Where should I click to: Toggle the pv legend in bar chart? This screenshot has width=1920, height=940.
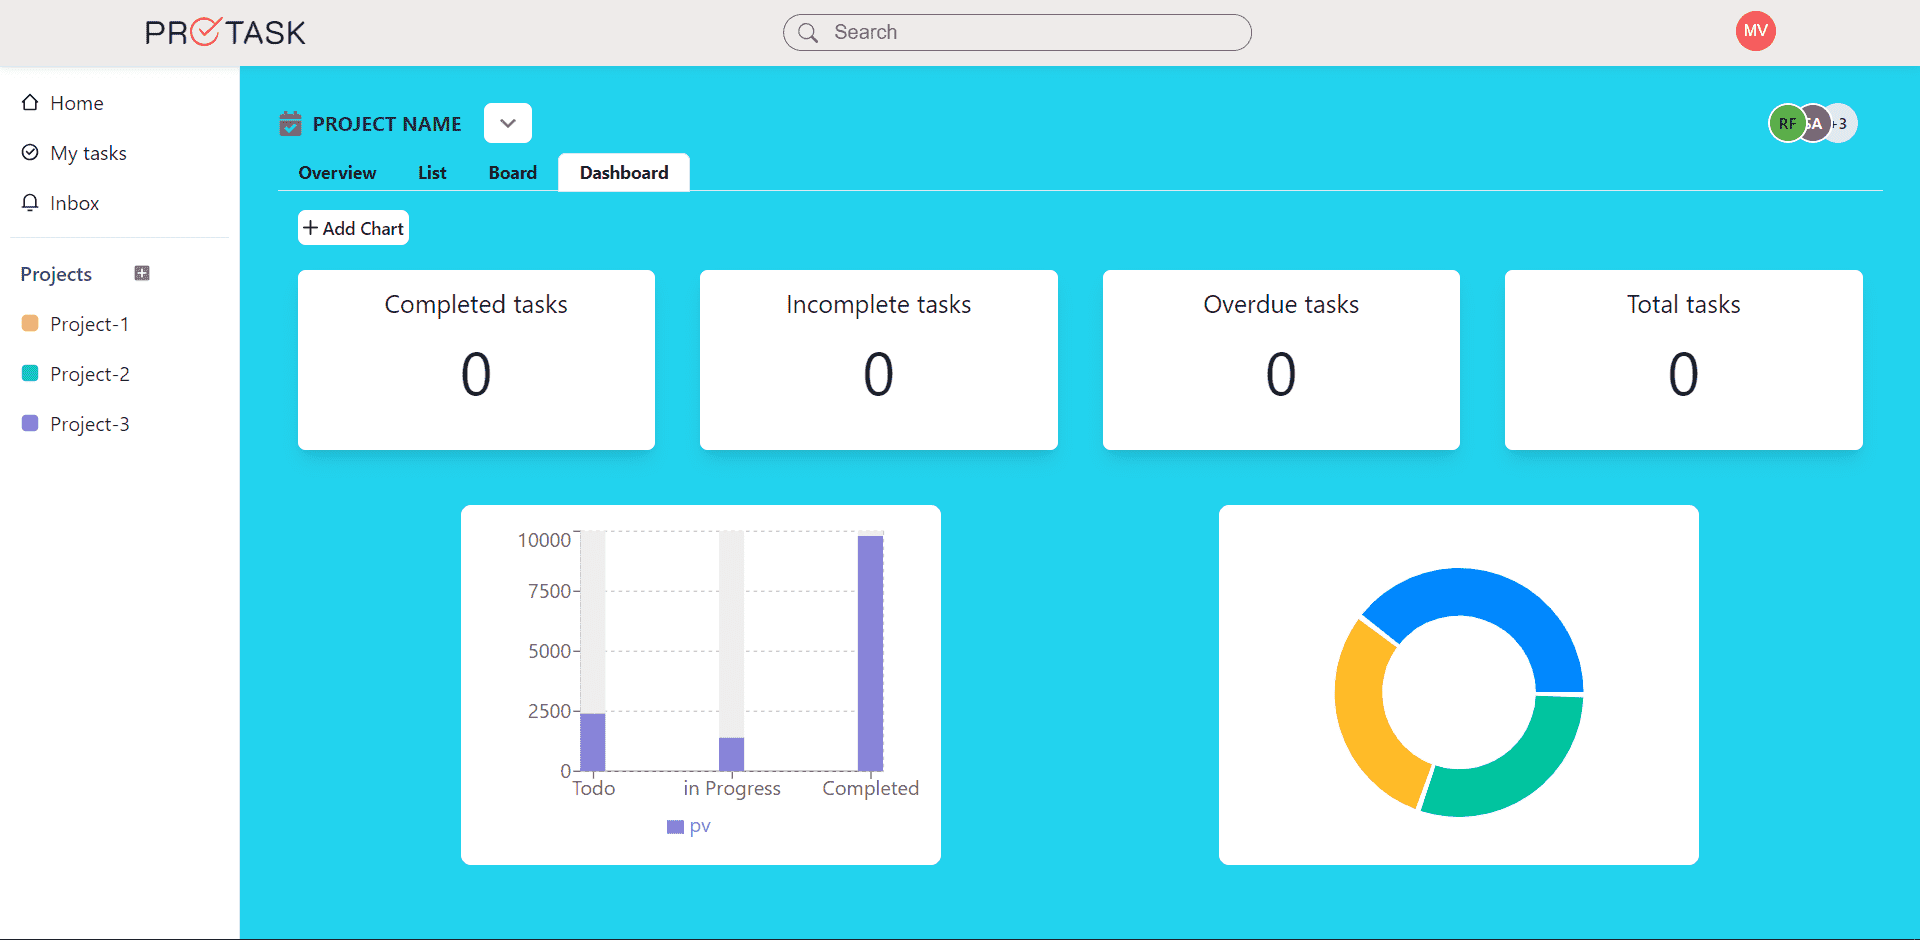(689, 826)
